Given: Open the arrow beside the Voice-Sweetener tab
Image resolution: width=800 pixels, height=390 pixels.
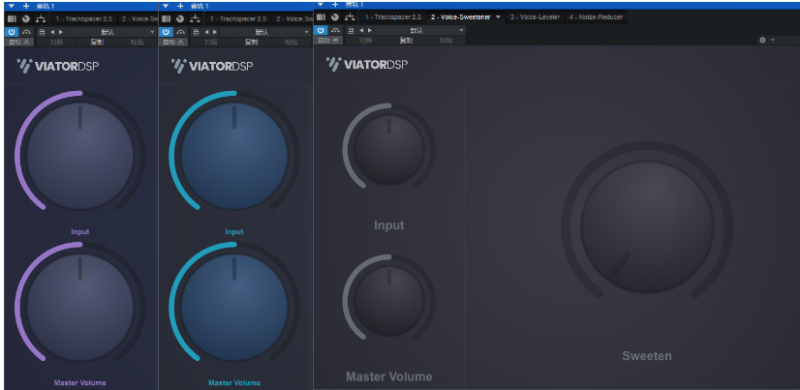Looking at the screenshot, I should tap(498, 17).
